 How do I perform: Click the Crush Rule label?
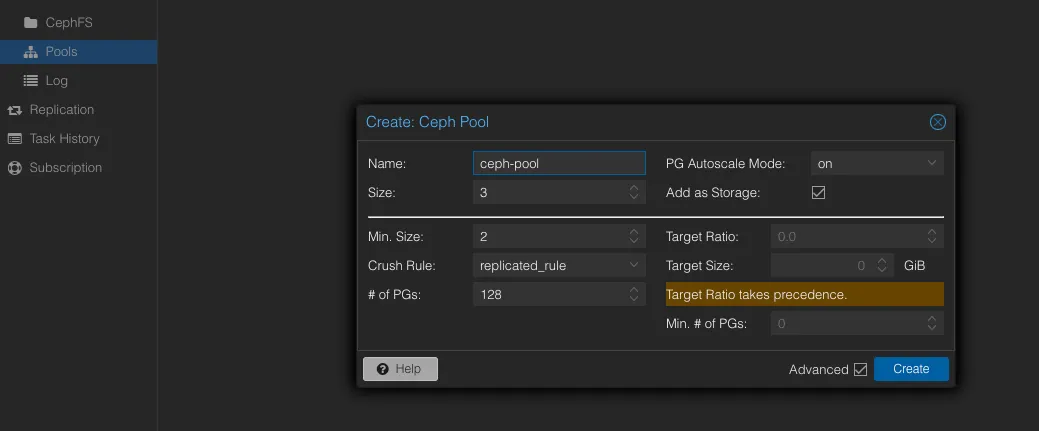point(402,265)
